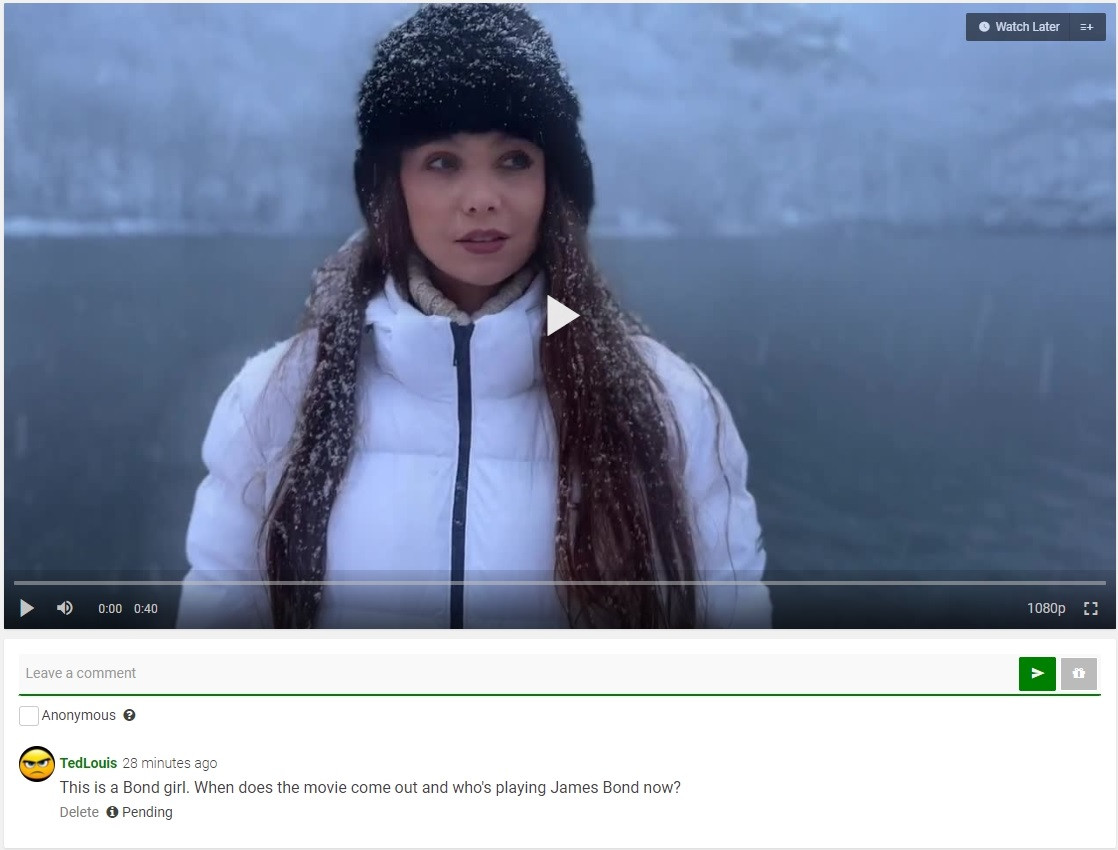1118x850 pixels.
Task: Click the gray gift icon button
Action: coord(1078,673)
